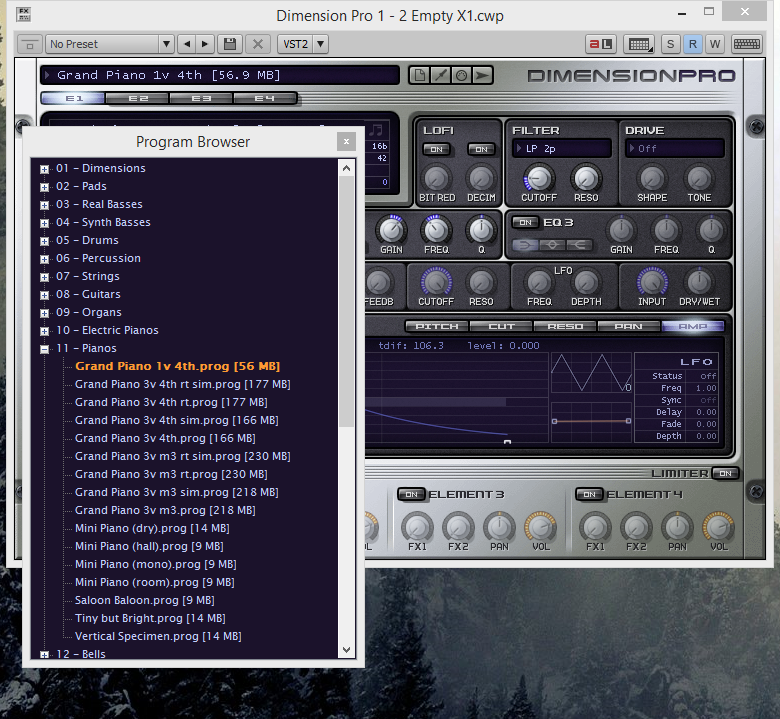The image size is (780, 719).
Task: Open the filter type LP 2p selector
Action: click(561, 148)
